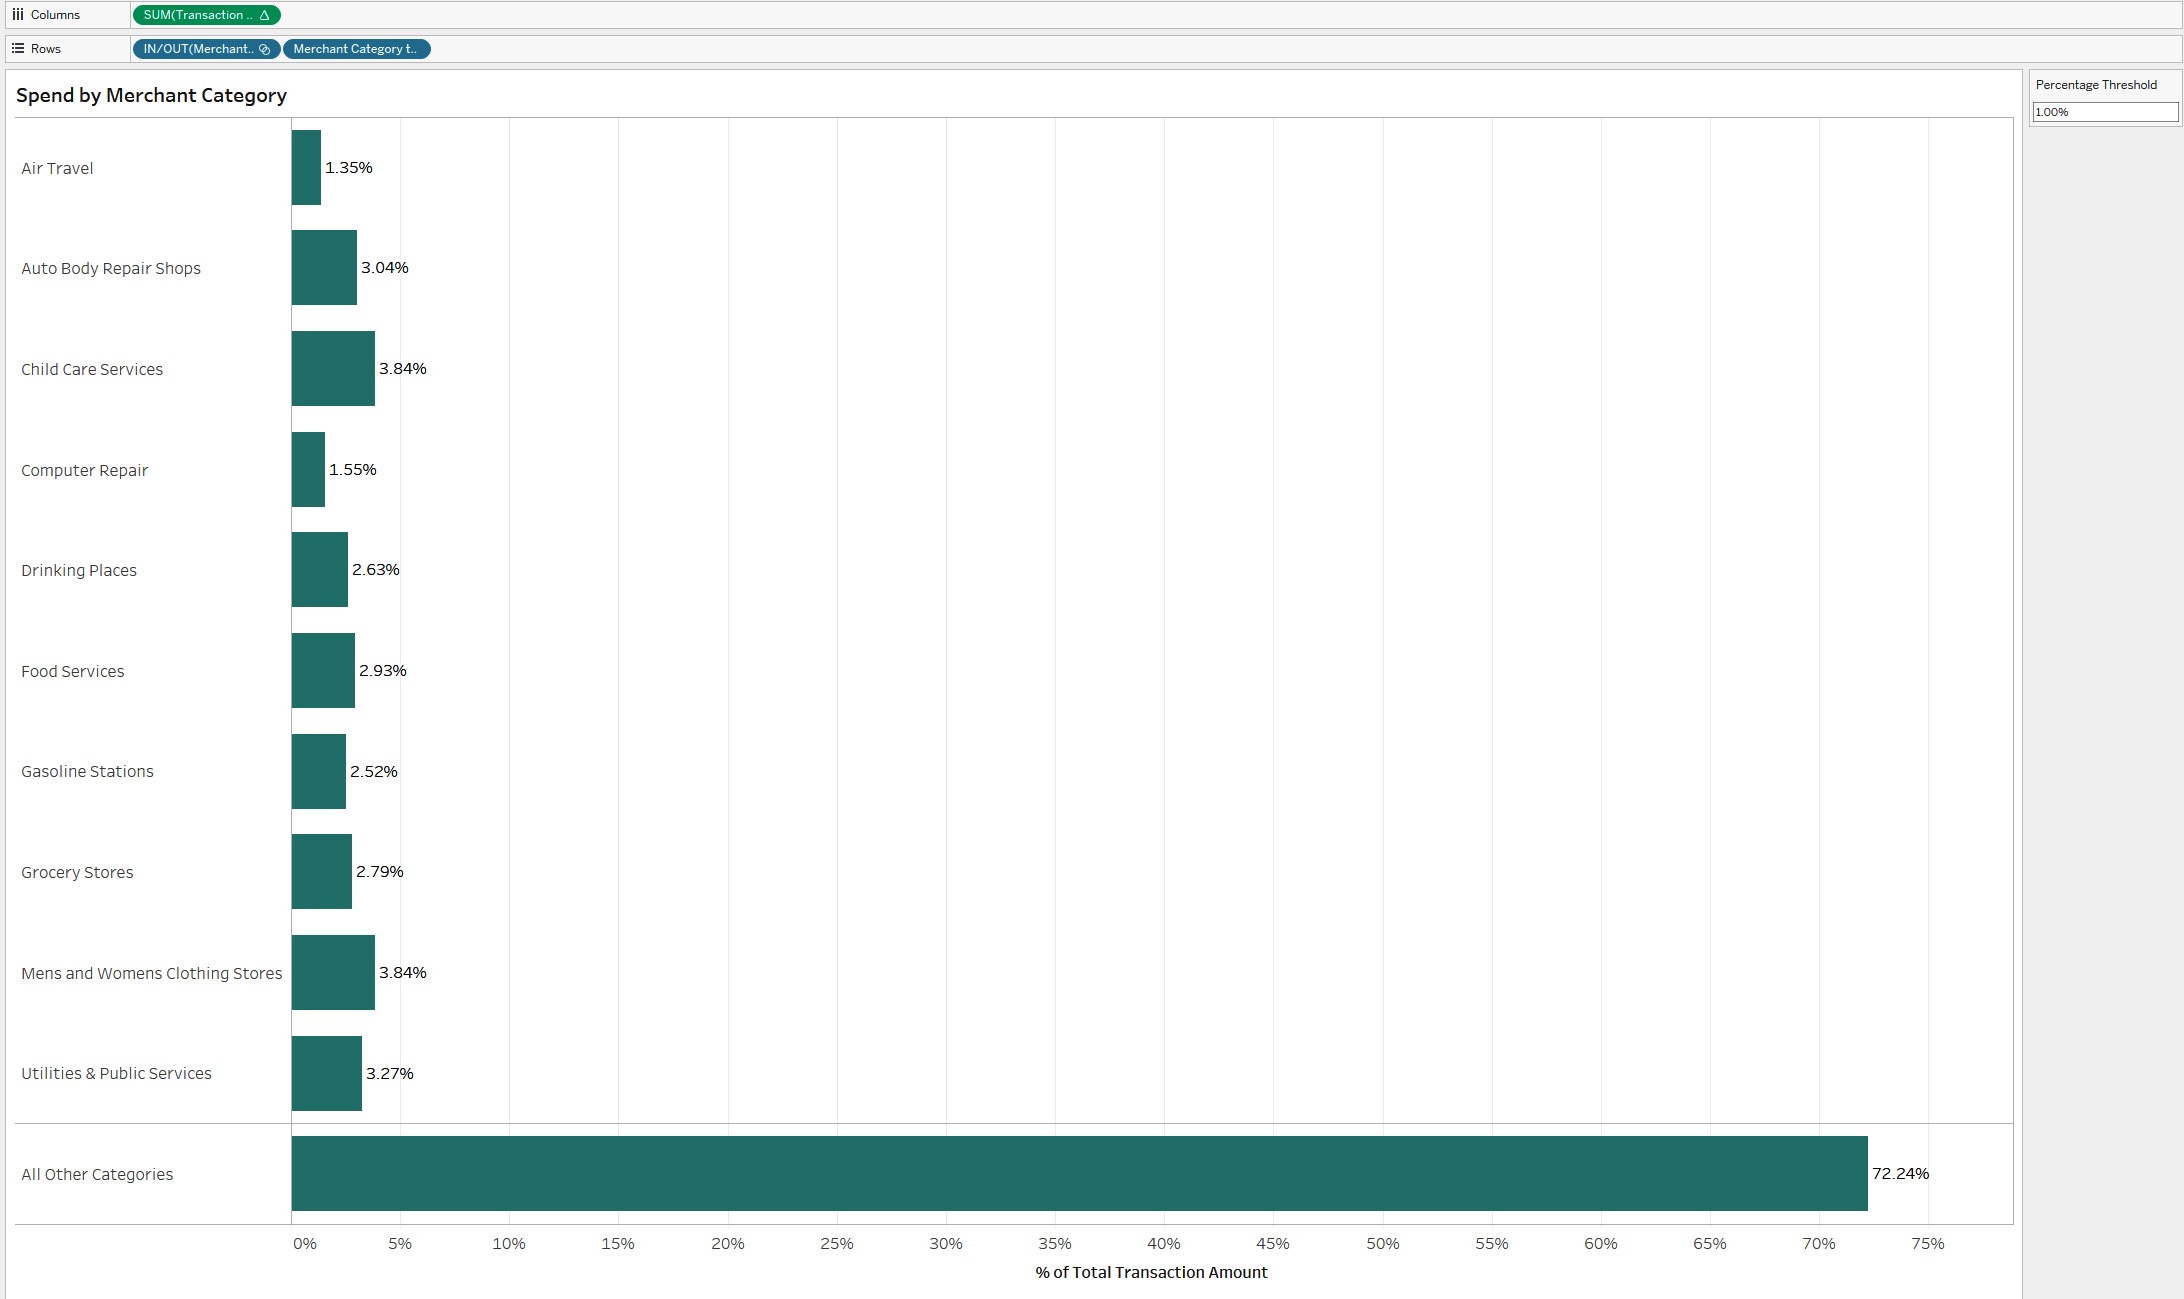Click the Child Care Services bar segment
The image size is (2184, 1299).
331,368
